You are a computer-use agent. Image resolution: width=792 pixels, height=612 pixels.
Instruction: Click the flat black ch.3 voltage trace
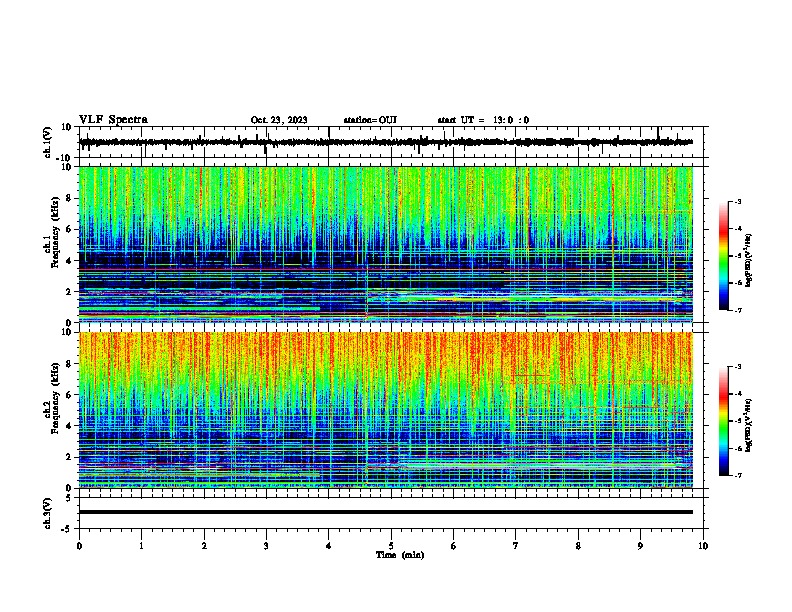click(386, 512)
